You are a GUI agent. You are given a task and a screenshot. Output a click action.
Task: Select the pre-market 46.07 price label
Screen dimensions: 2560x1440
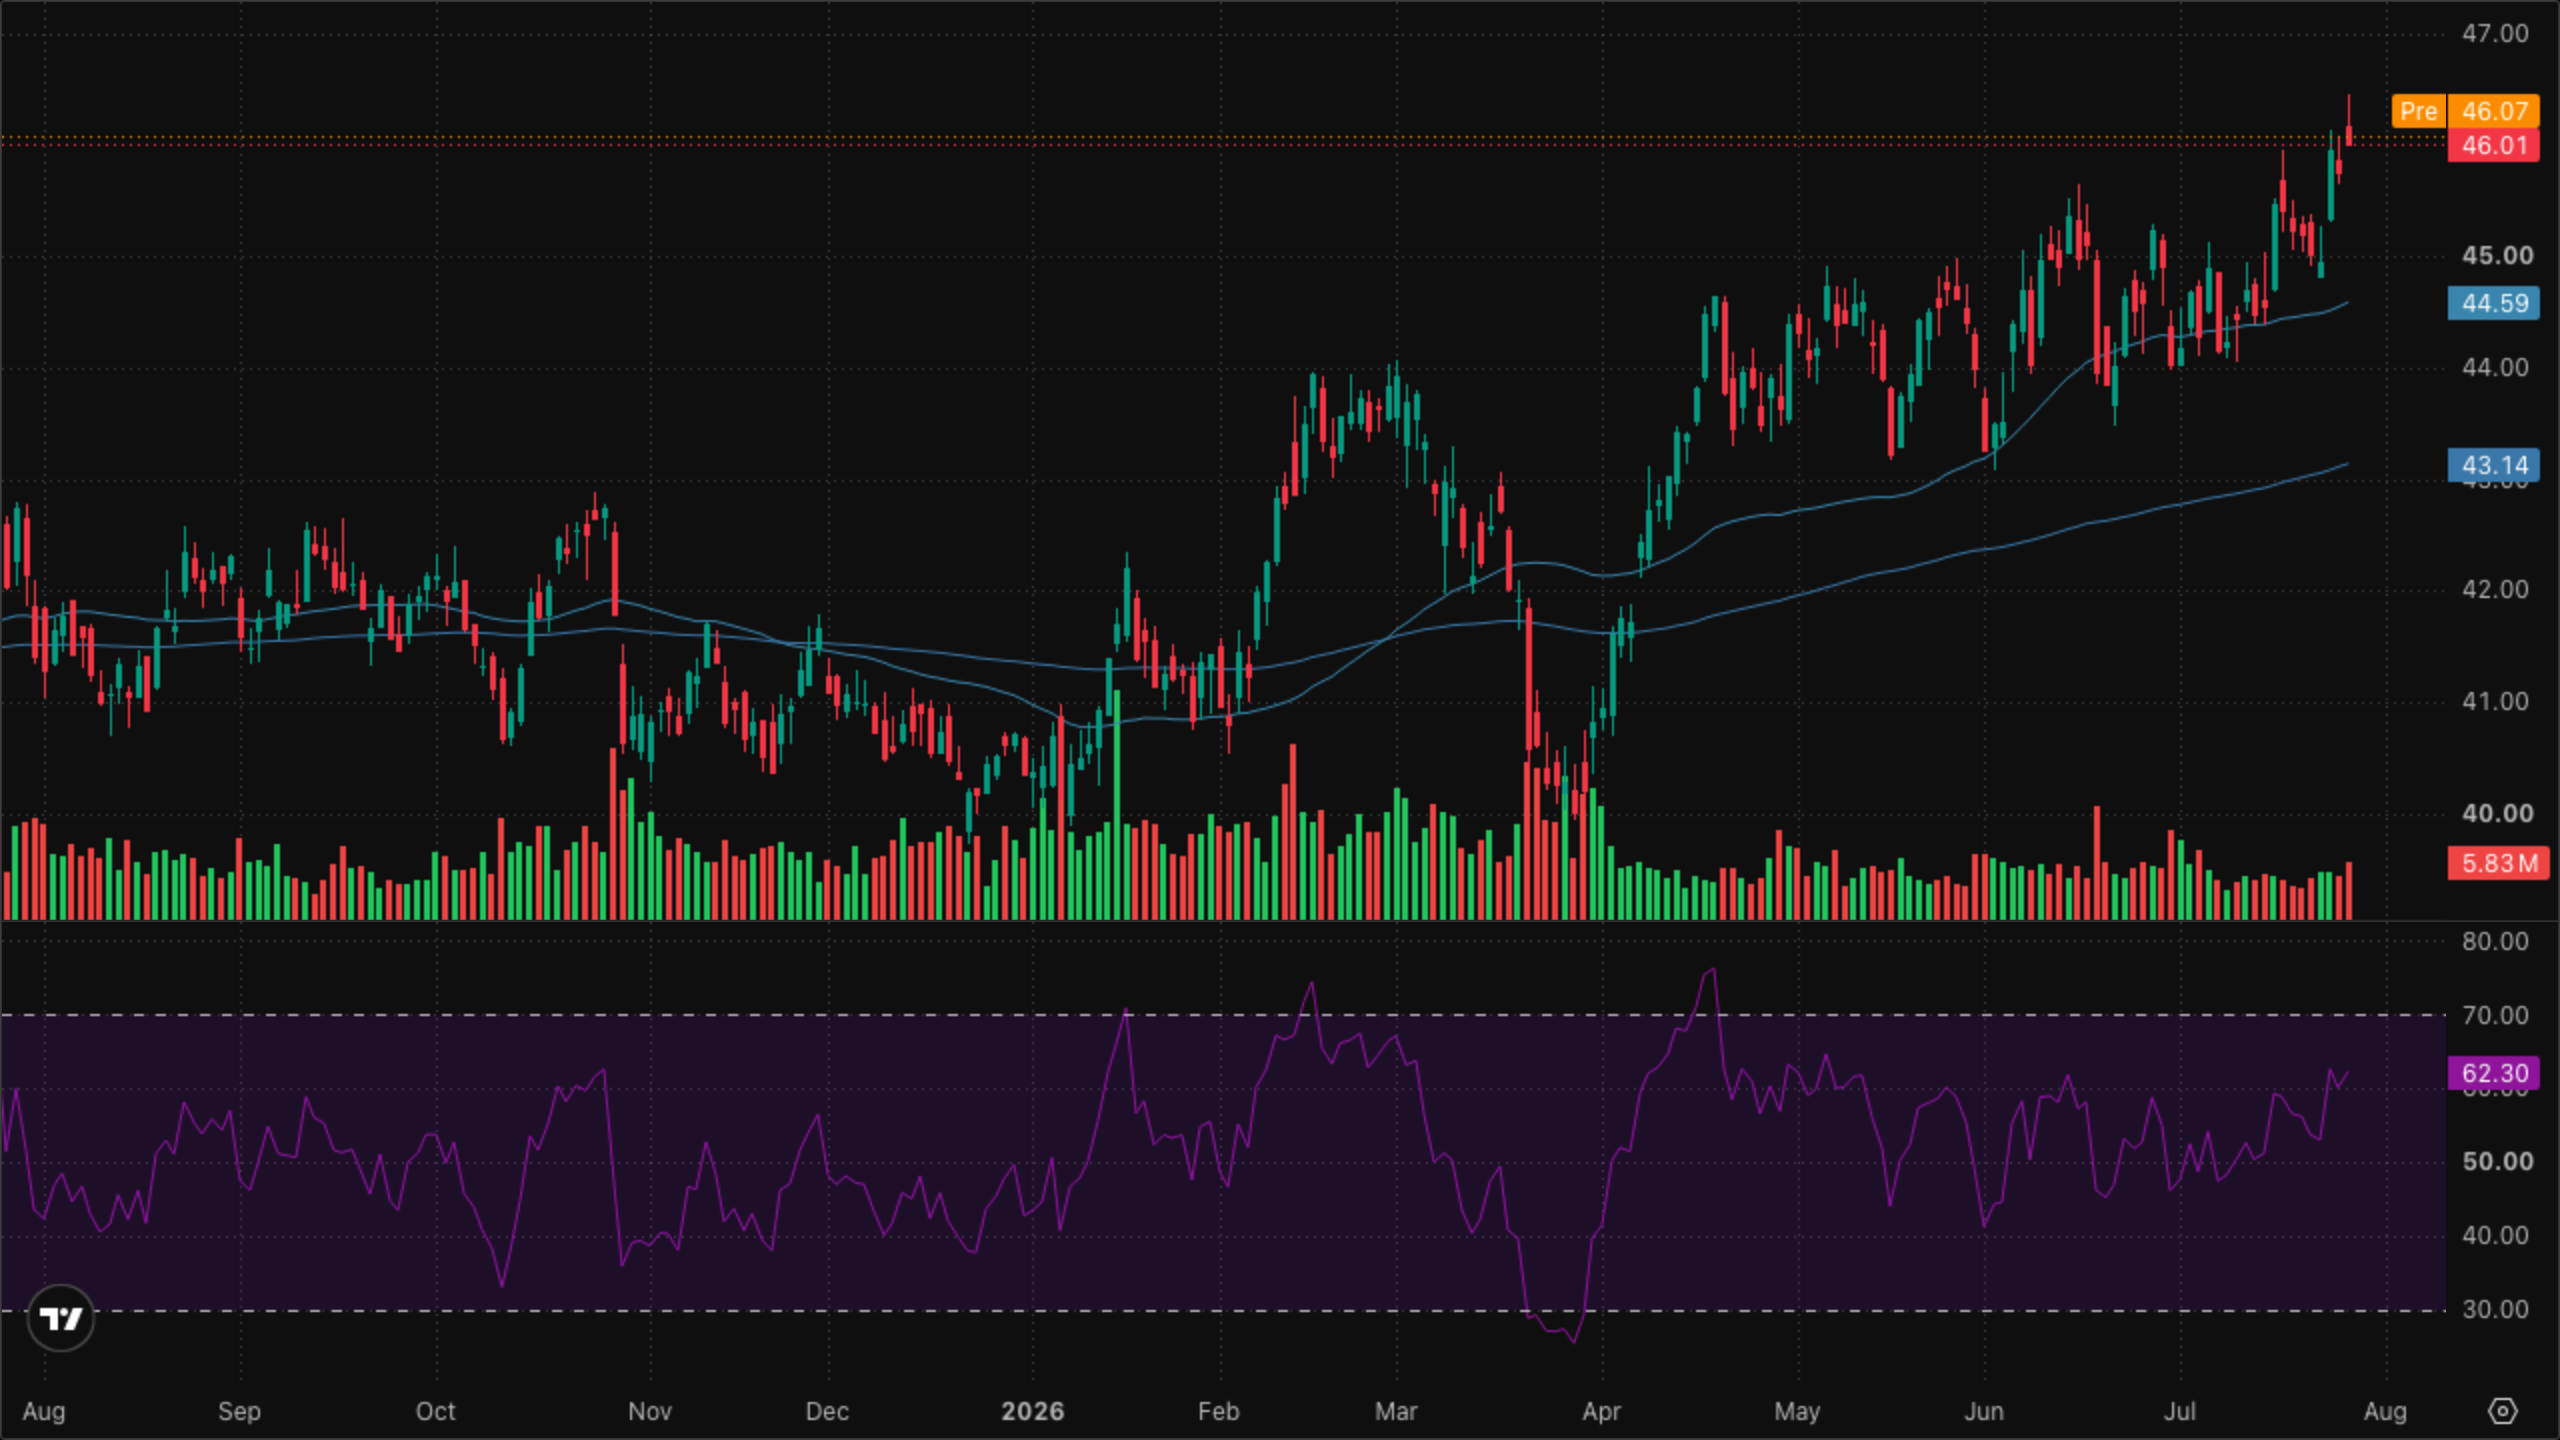[x=2494, y=111]
